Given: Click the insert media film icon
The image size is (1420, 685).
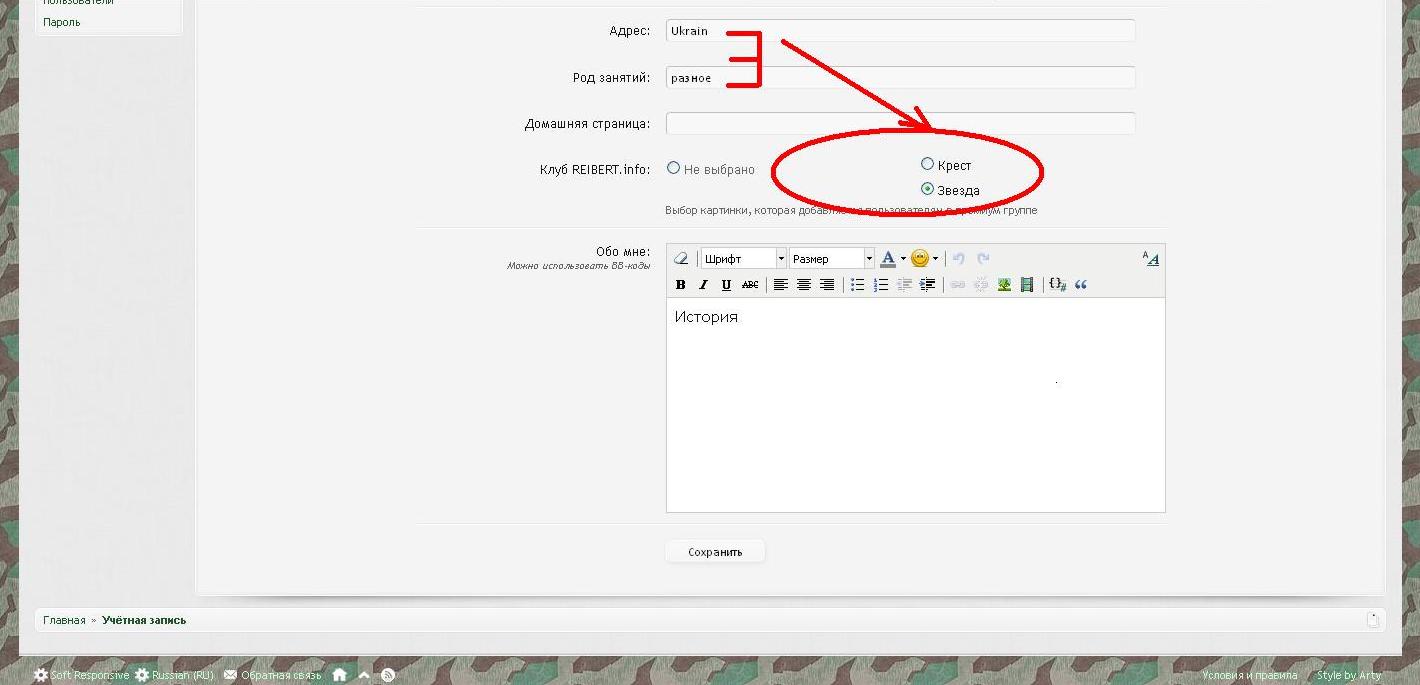Looking at the screenshot, I should [x=1027, y=285].
